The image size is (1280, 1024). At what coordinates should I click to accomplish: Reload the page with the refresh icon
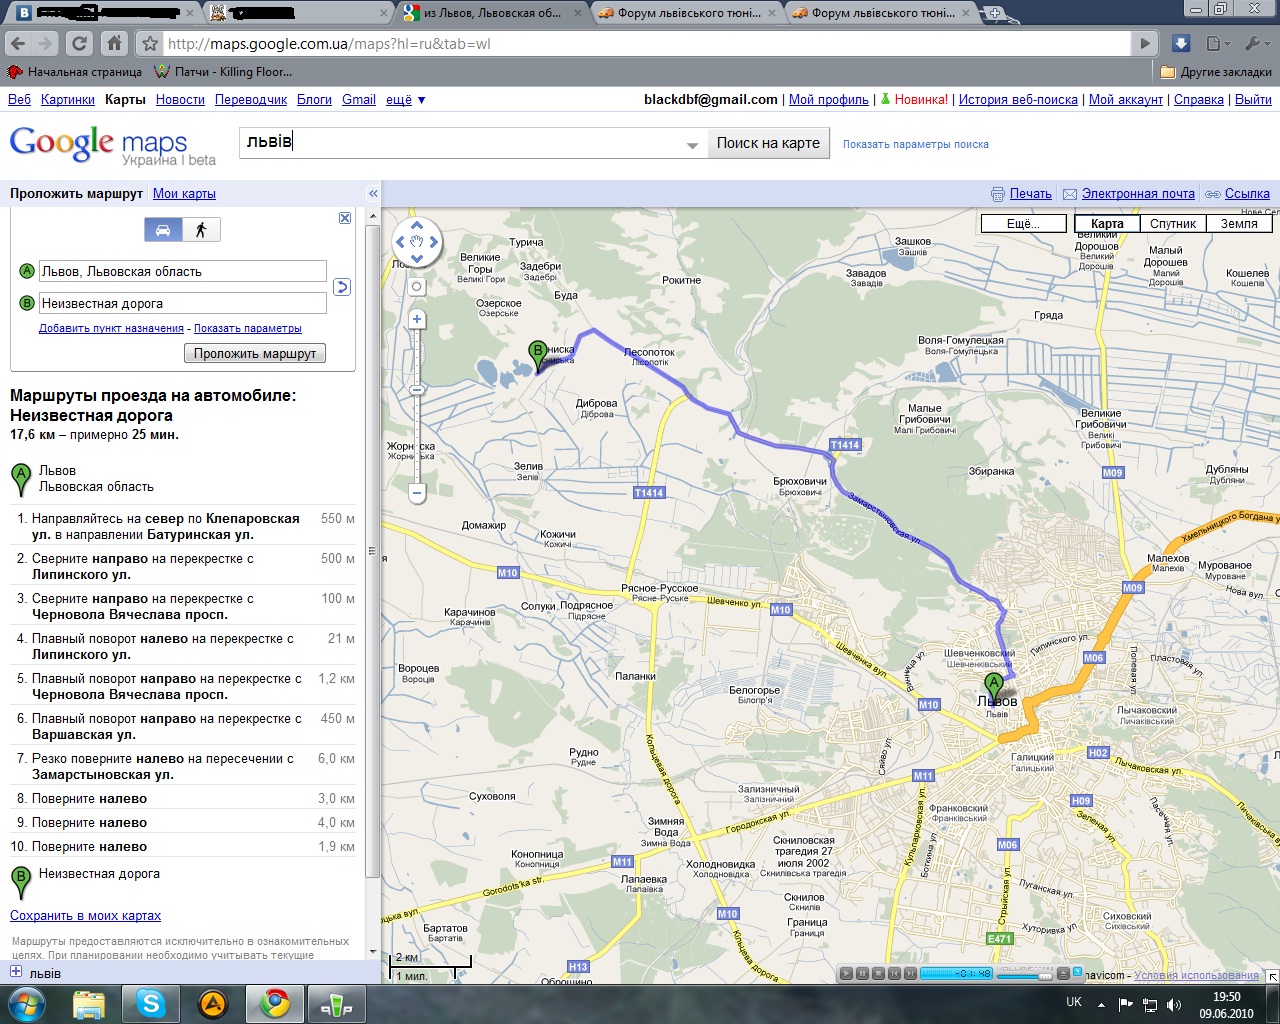[80, 44]
